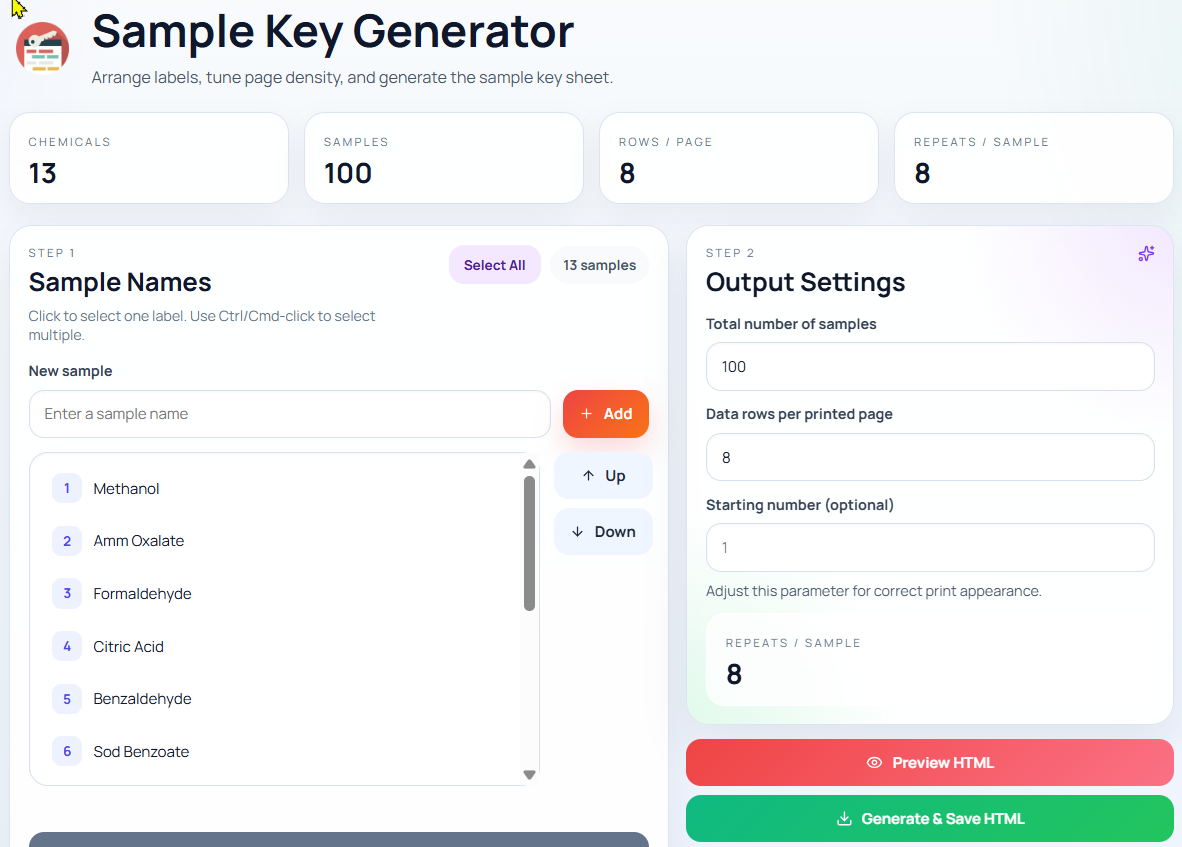The height and width of the screenshot is (847, 1182).
Task: Click the Chemicals stat card
Action: 149,158
